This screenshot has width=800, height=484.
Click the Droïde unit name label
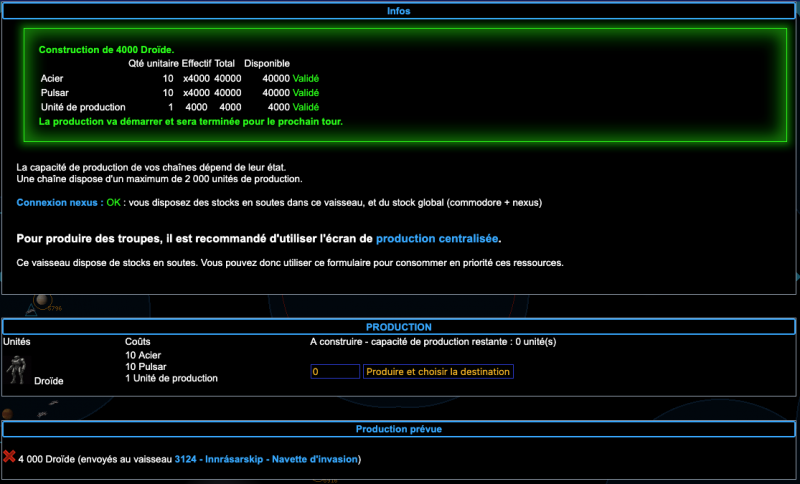click(x=48, y=381)
